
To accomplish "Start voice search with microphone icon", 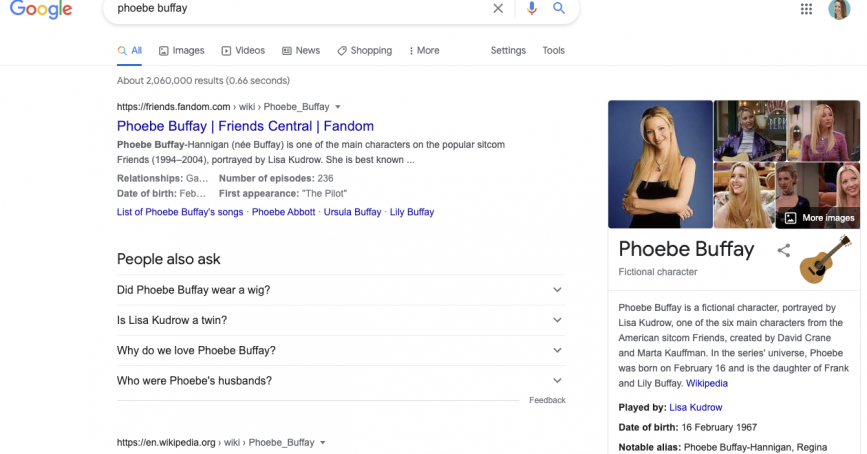I will pyautogui.click(x=531, y=8).
